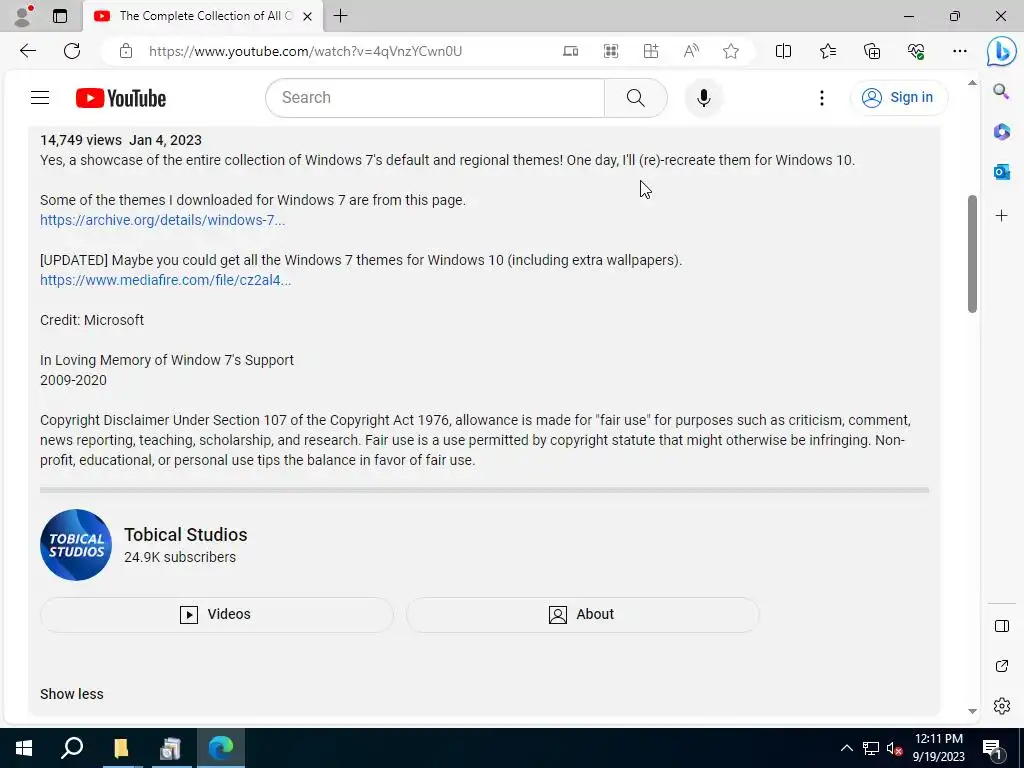
Task: Open the archive.org details link
Action: point(163,220)
